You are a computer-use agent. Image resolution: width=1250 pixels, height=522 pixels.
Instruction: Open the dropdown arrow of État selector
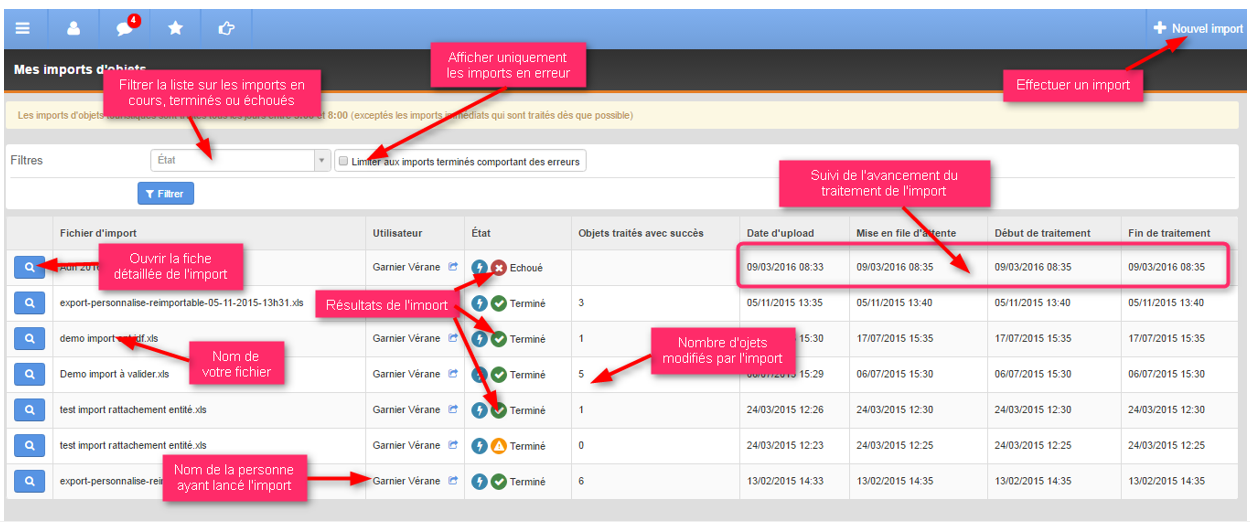[321, 160]
